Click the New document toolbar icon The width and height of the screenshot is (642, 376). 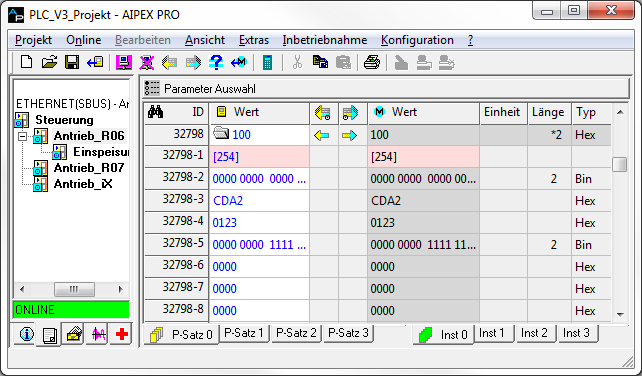tap(27, 63)
